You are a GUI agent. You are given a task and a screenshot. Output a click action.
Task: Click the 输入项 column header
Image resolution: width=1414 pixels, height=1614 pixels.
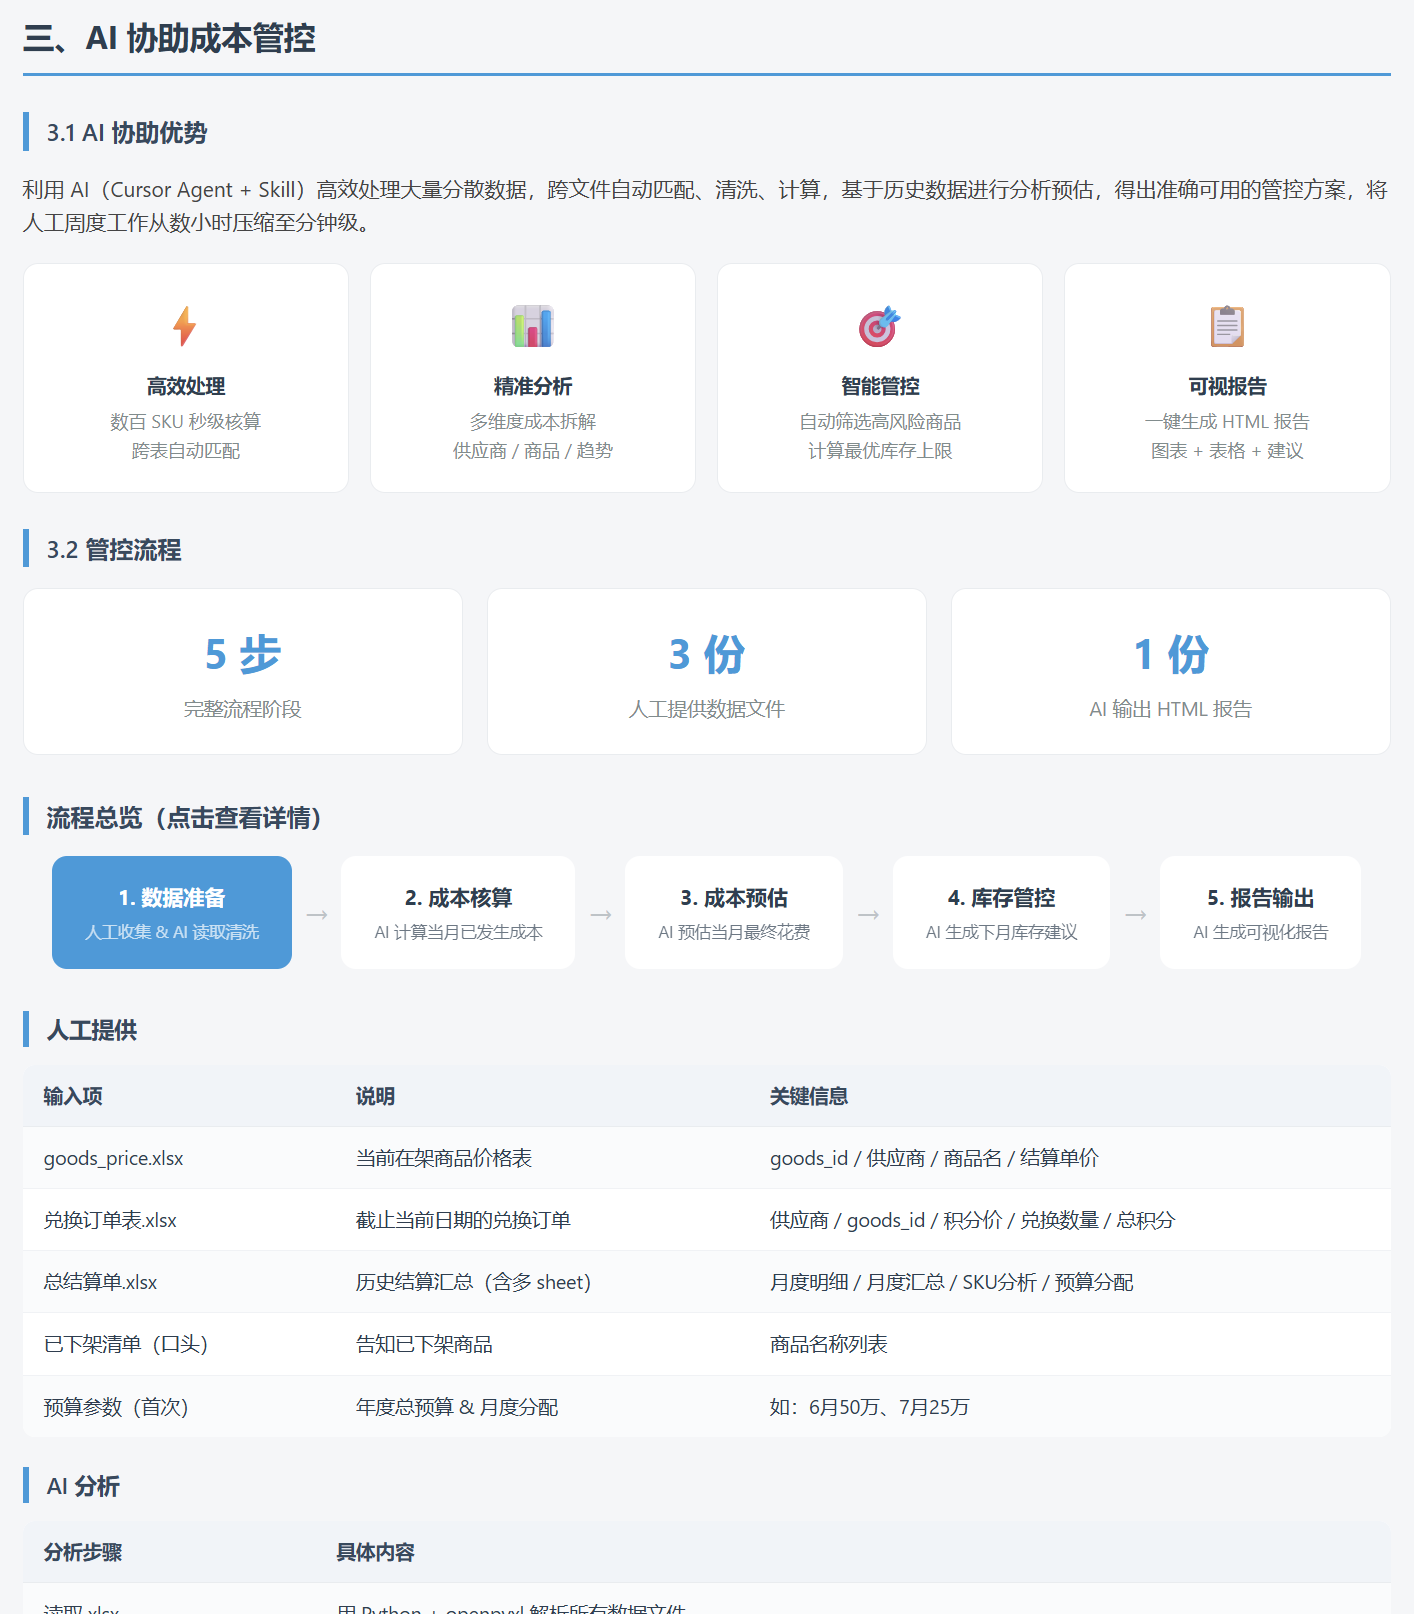pos(73,1096)
